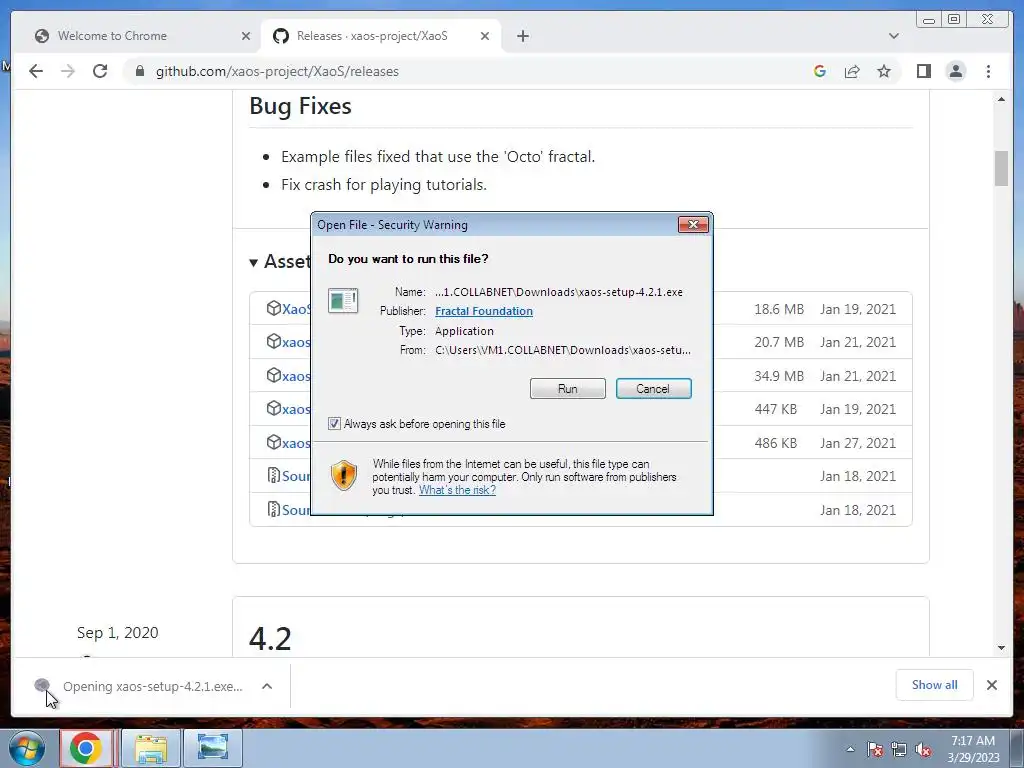Reload the GitHub releases page

[100, 71]
